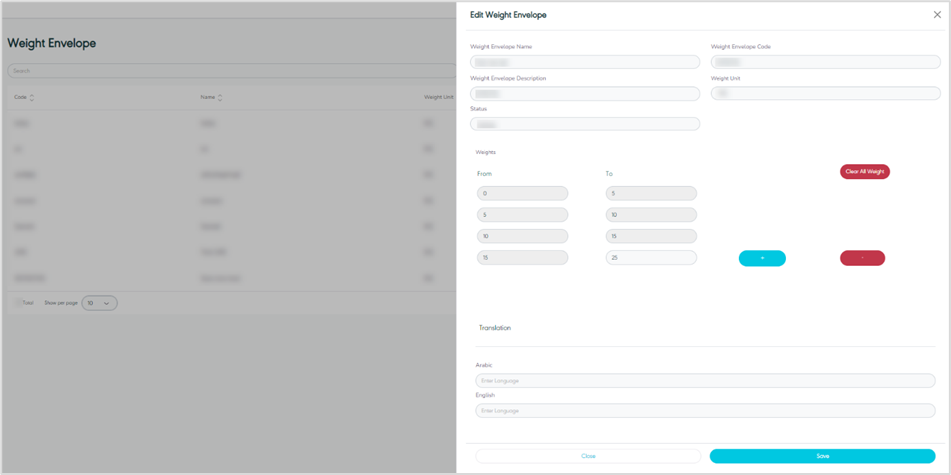
Task: Click the Search box in Weight Envelope list
Action: [x=230, y=71]
